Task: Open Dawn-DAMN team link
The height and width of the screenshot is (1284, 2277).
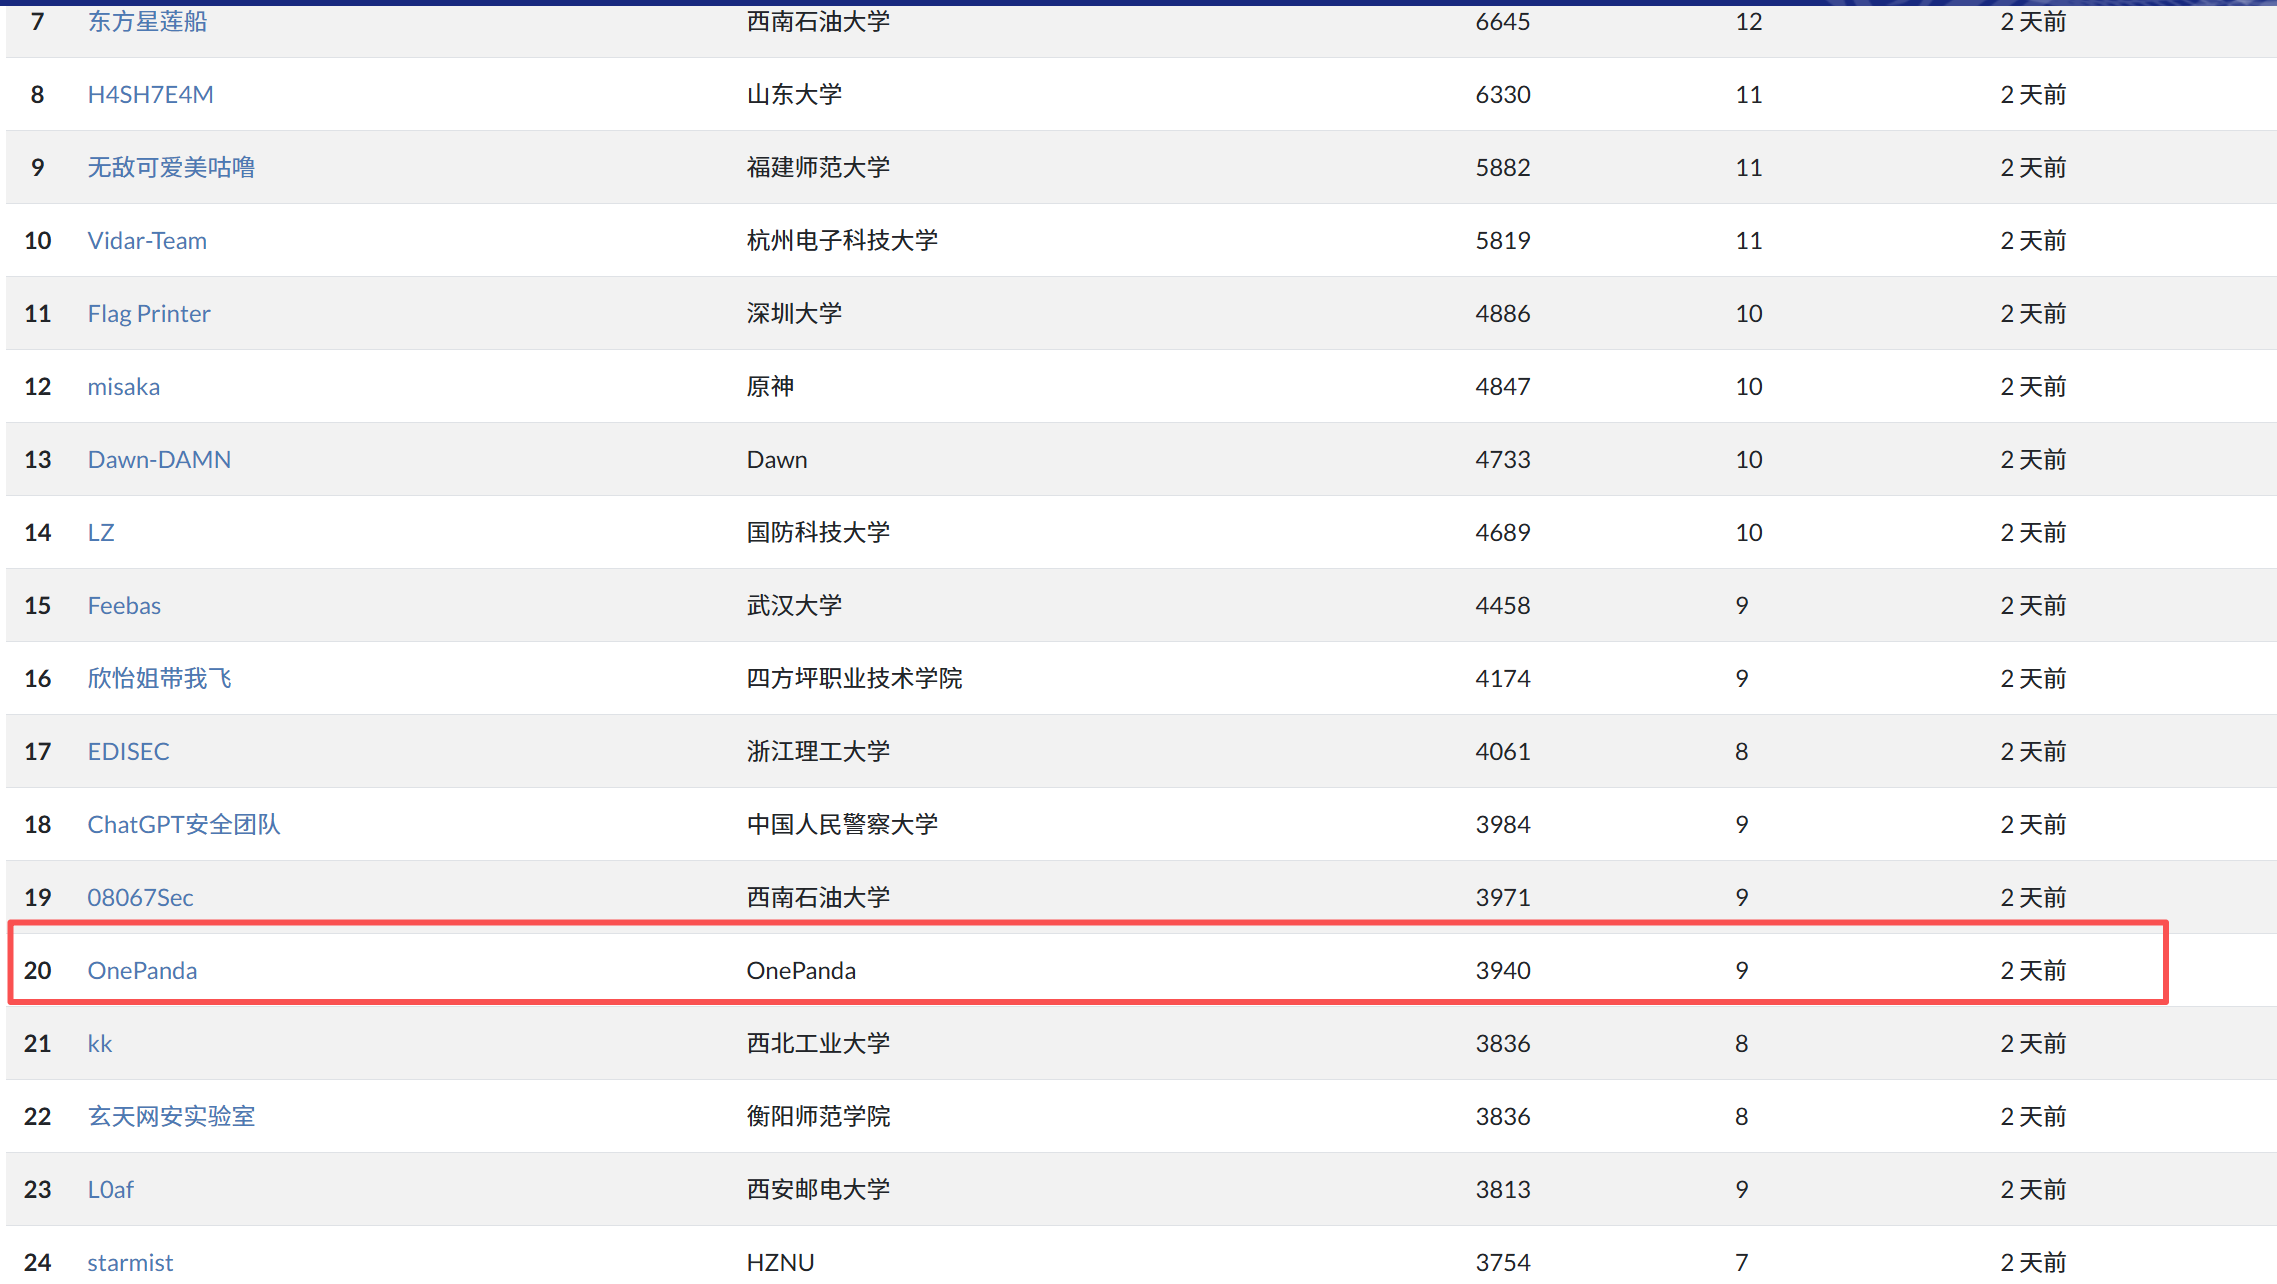Action: (x=159, y=460)
